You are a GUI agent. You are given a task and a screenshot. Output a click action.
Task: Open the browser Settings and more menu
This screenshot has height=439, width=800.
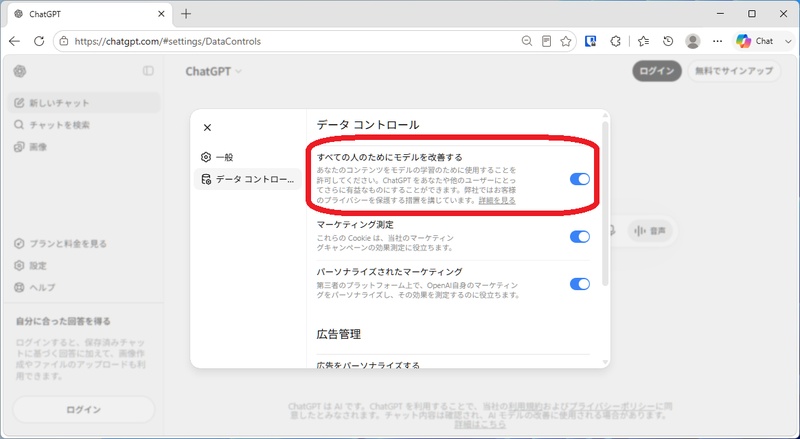pos(717,41)
